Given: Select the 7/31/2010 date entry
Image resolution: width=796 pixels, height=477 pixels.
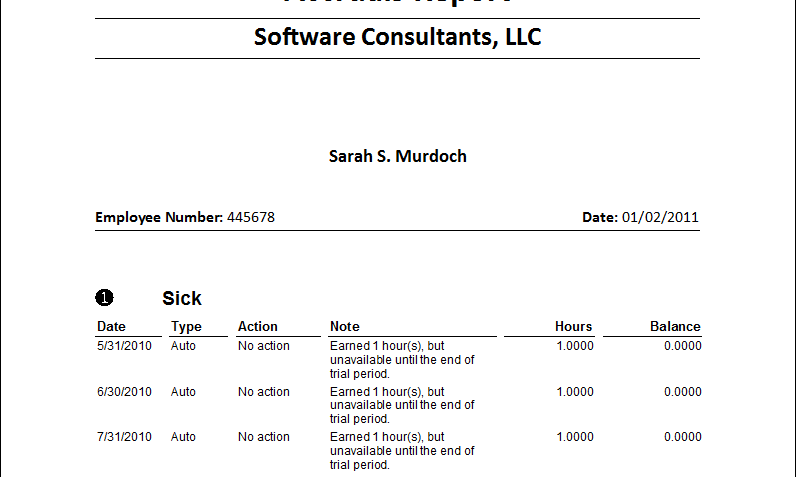Looking at the screenshot, I should pos(124,437).
